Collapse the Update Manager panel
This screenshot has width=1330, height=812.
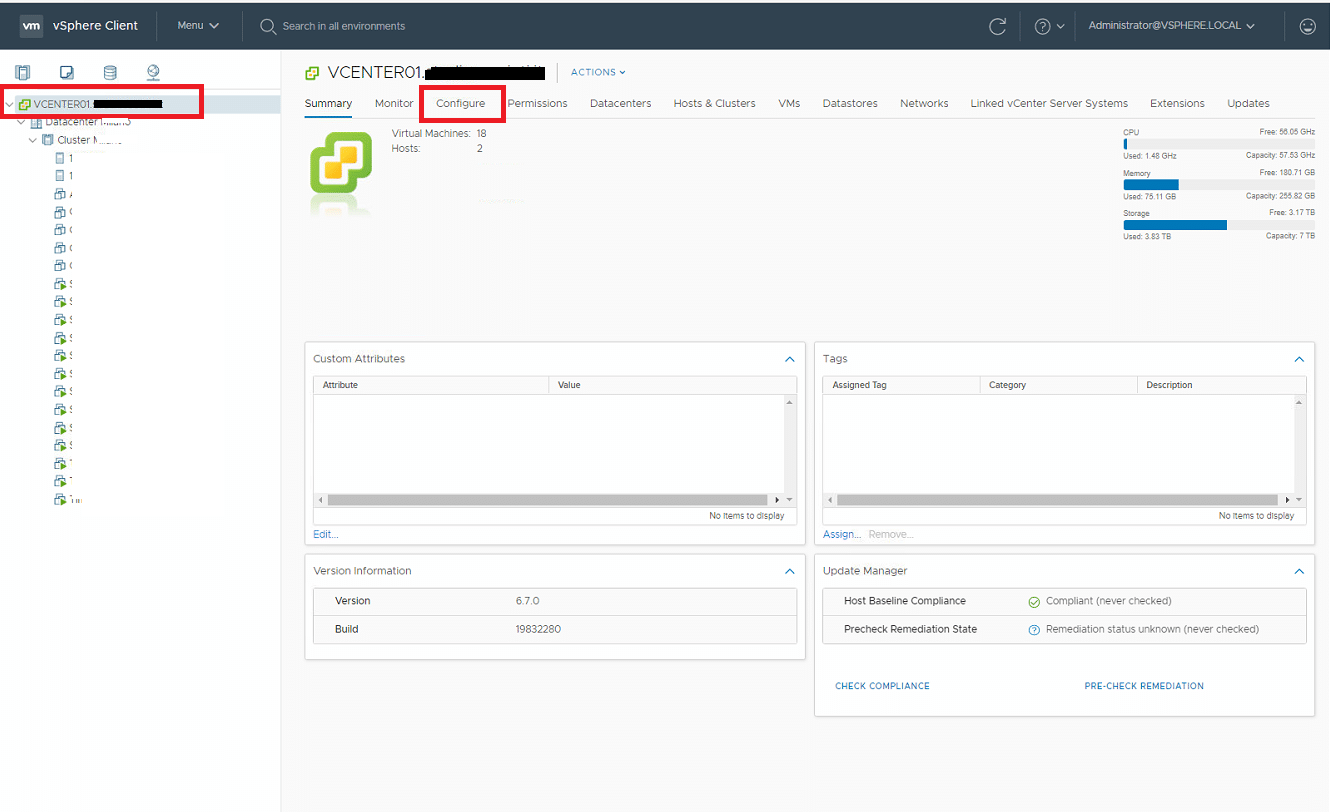coord(1299,571)
